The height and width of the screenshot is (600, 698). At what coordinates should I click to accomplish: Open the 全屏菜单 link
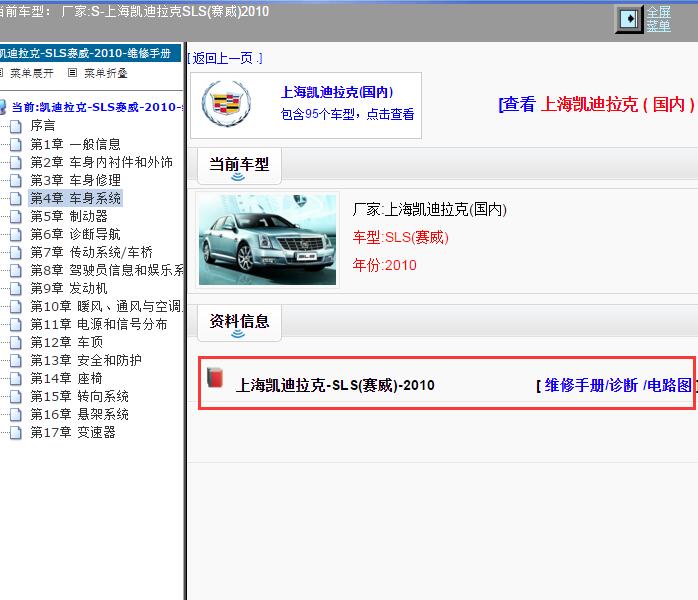(658, 19)
